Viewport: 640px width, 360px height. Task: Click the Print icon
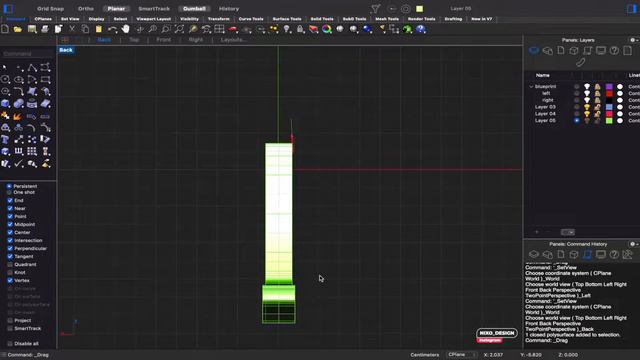click(45, 29)
